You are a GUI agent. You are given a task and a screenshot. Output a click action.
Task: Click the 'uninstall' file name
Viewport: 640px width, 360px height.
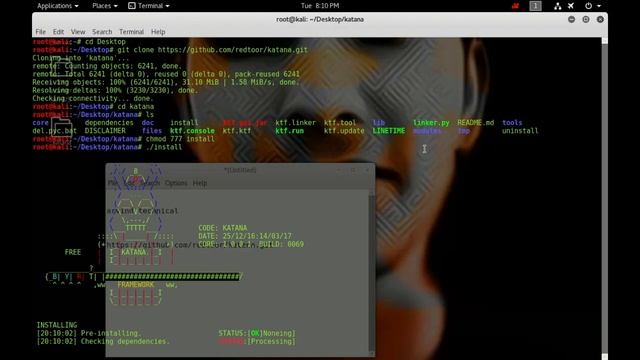click(520, 131)
